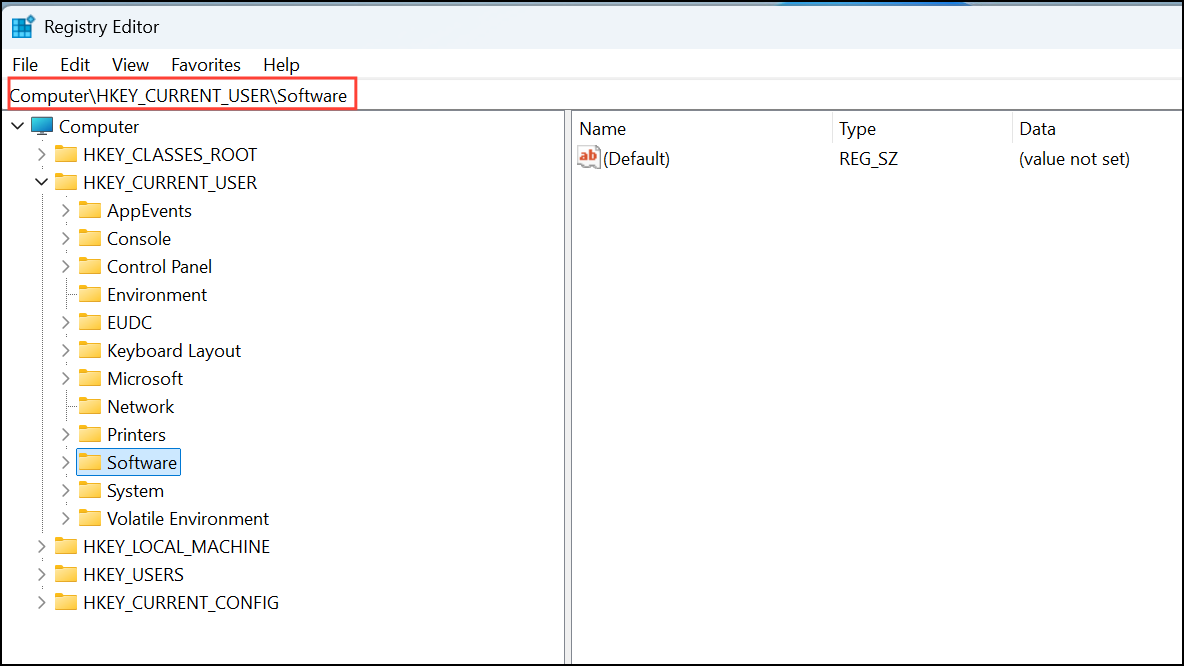The width and height of the screenshot is (1184, 666).
Task: Expand the HKEY_CURRENT_CONFIG hive
Action: click(42, 603)
